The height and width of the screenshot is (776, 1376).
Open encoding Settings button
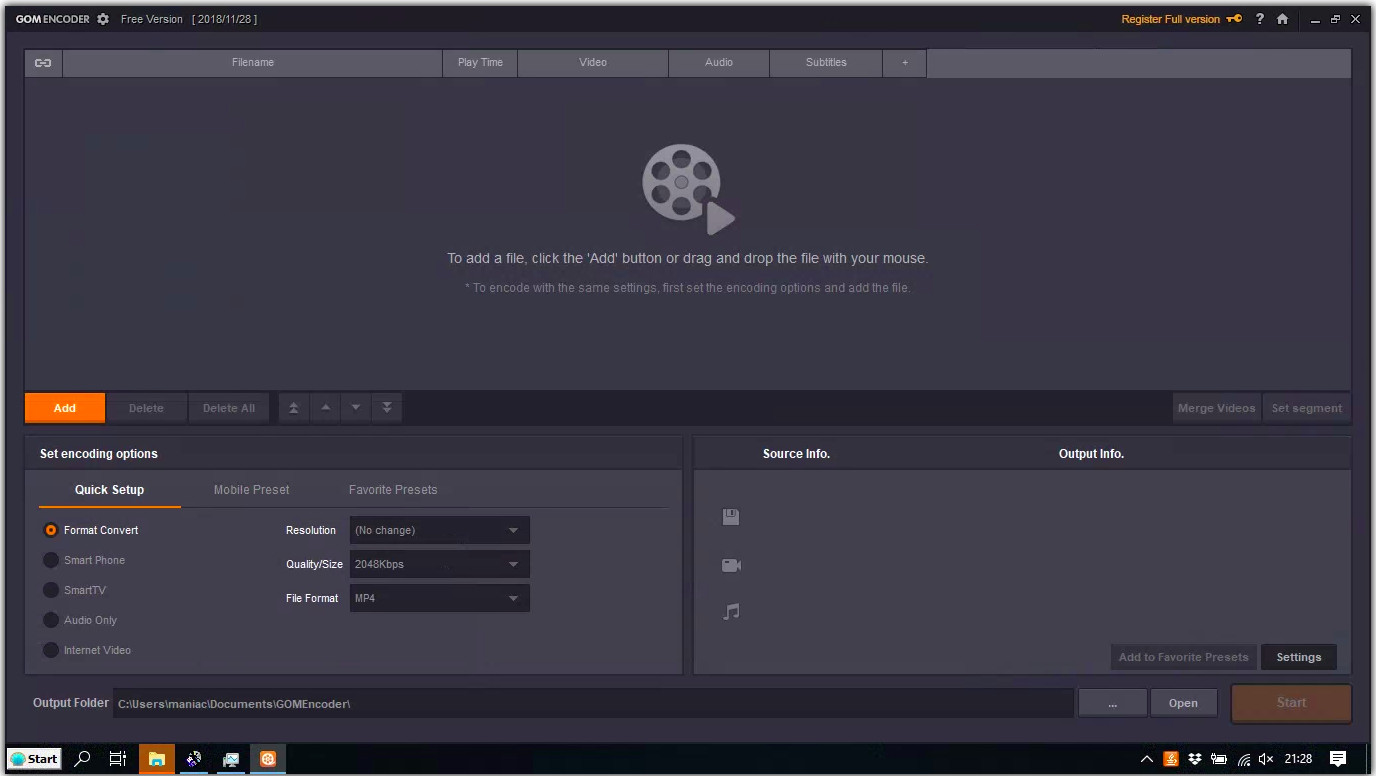pyautogui.click(x=1299, y=657)
